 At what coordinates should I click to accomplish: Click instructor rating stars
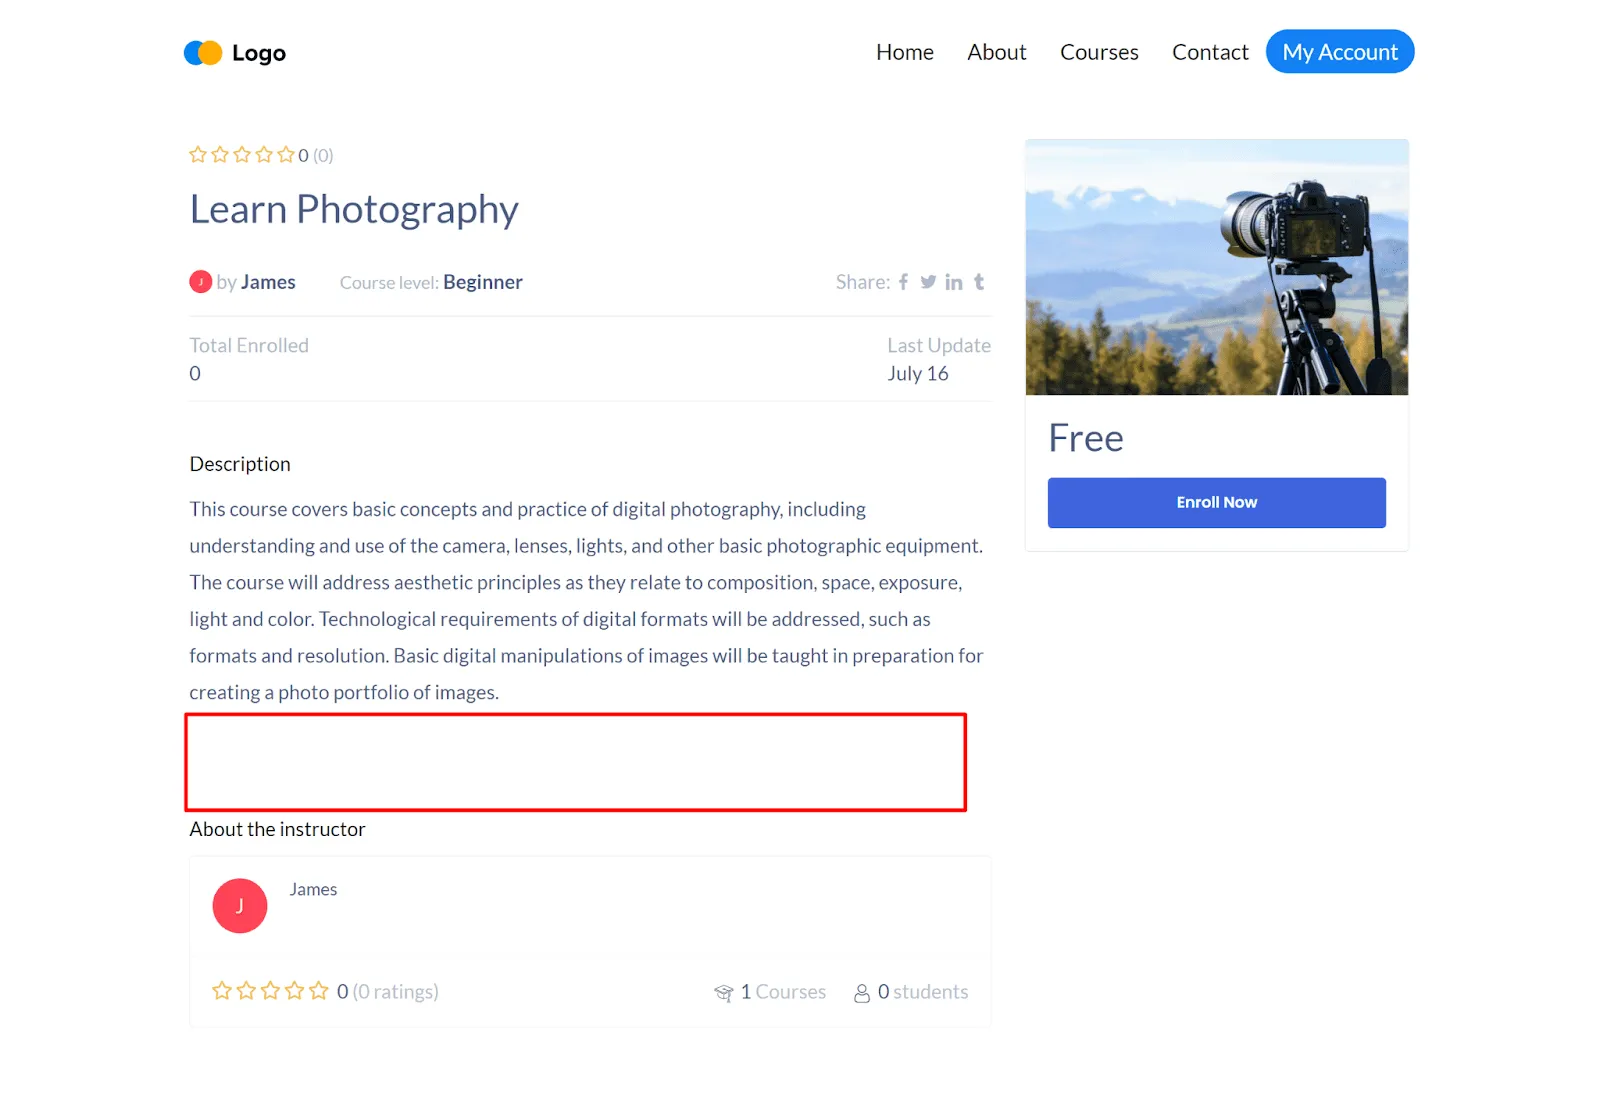pyautogui.click(x=270, y=991)
